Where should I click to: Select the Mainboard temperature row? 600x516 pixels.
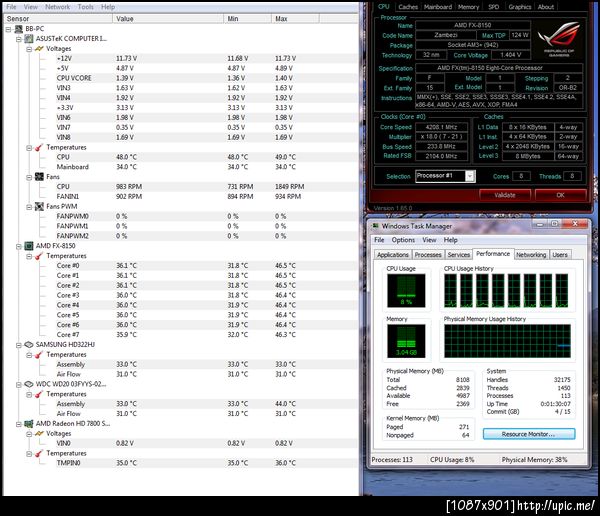[x=207, y=167]
